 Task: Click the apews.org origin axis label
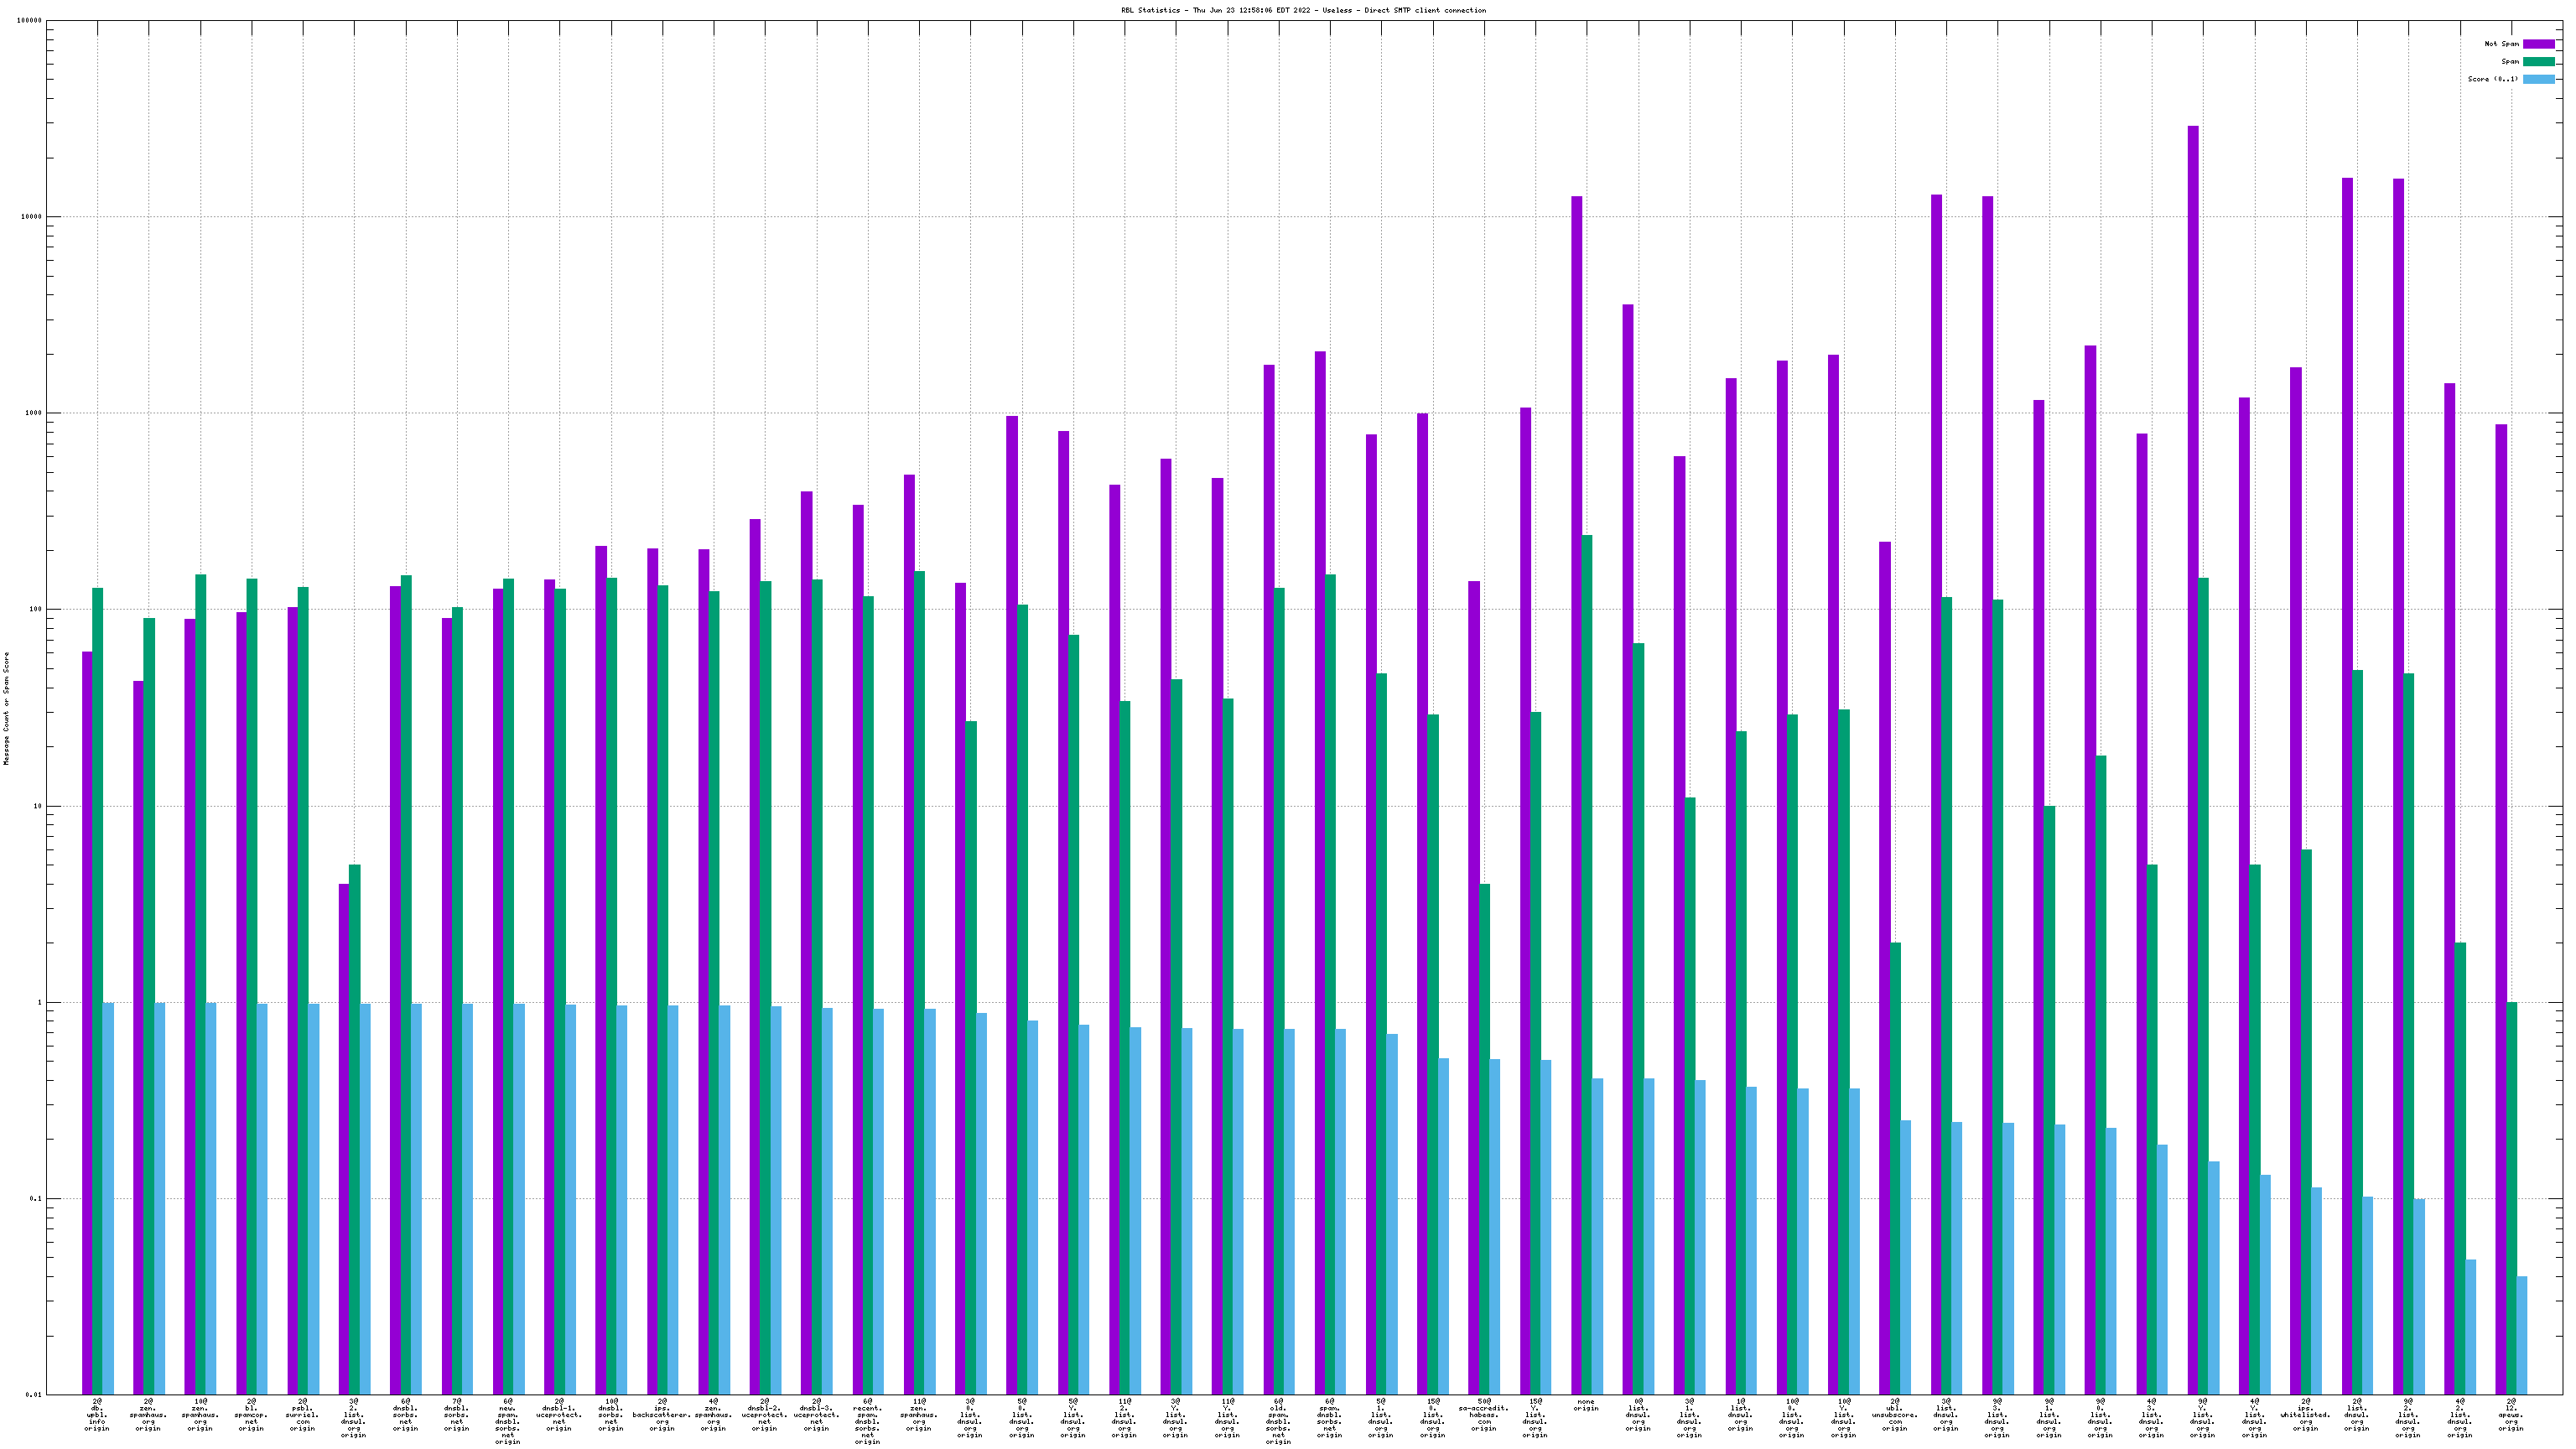tap(2511, 1415)
